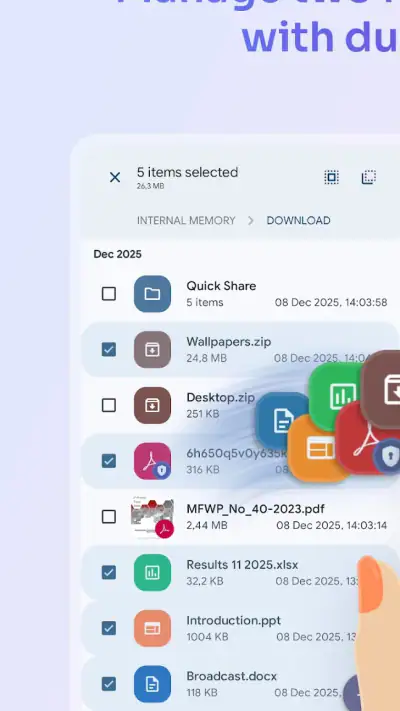This screenshot has height=711, width=400.
Task: Check the Quick Share folder checkbox
Action: [109, 294]
